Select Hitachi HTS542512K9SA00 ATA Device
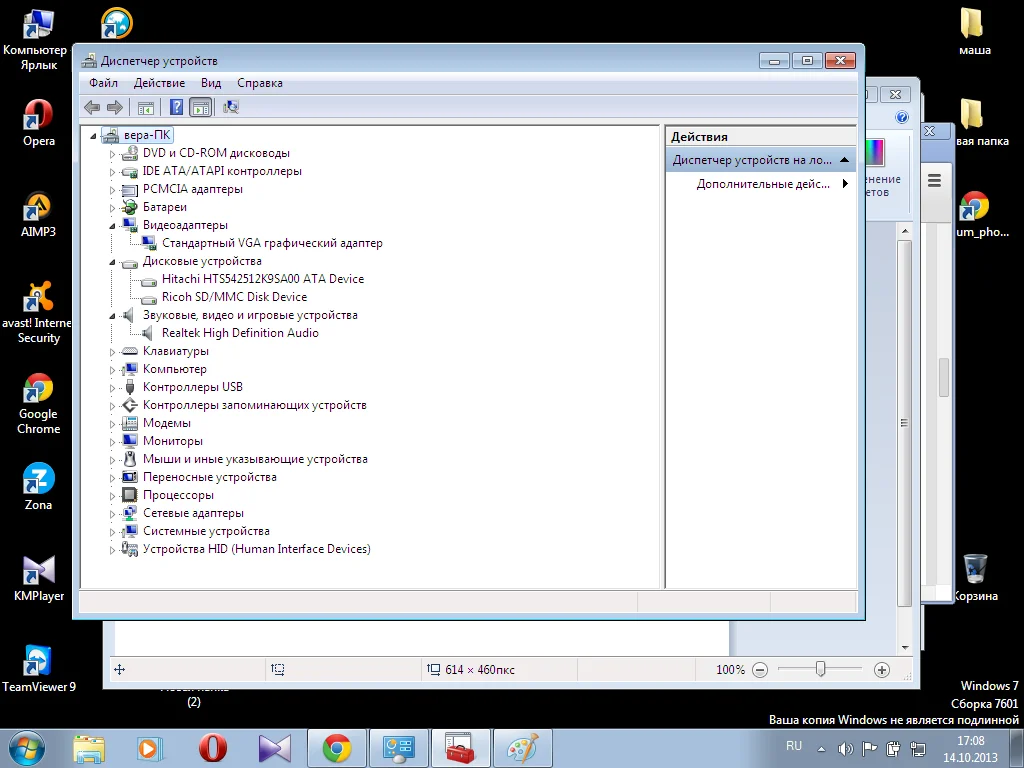The height and width of the screenshot is (768, 1024). [x=263, y=279]
